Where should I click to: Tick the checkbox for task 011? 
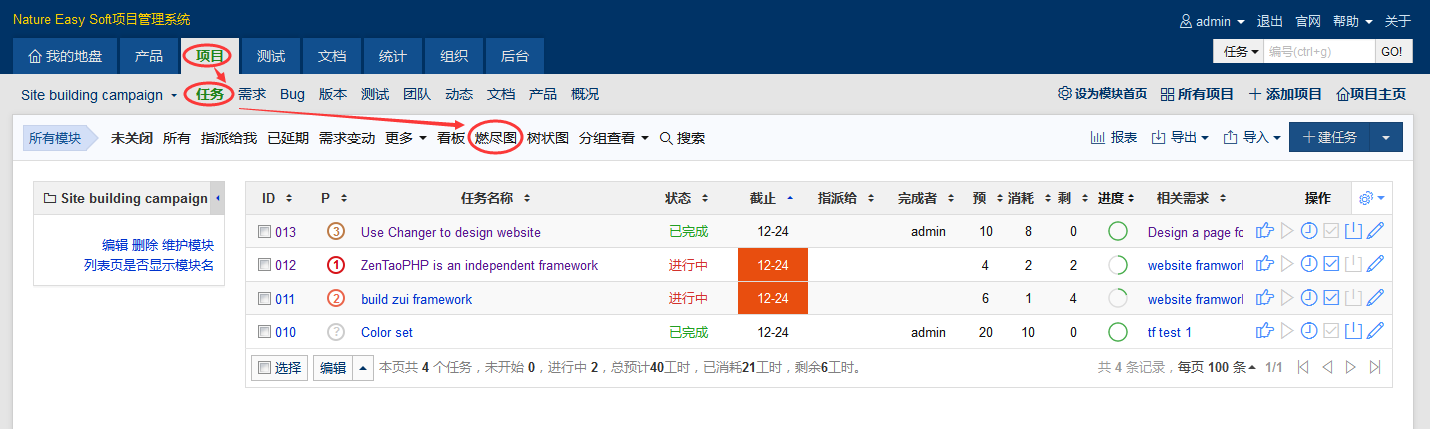(264, 299)
